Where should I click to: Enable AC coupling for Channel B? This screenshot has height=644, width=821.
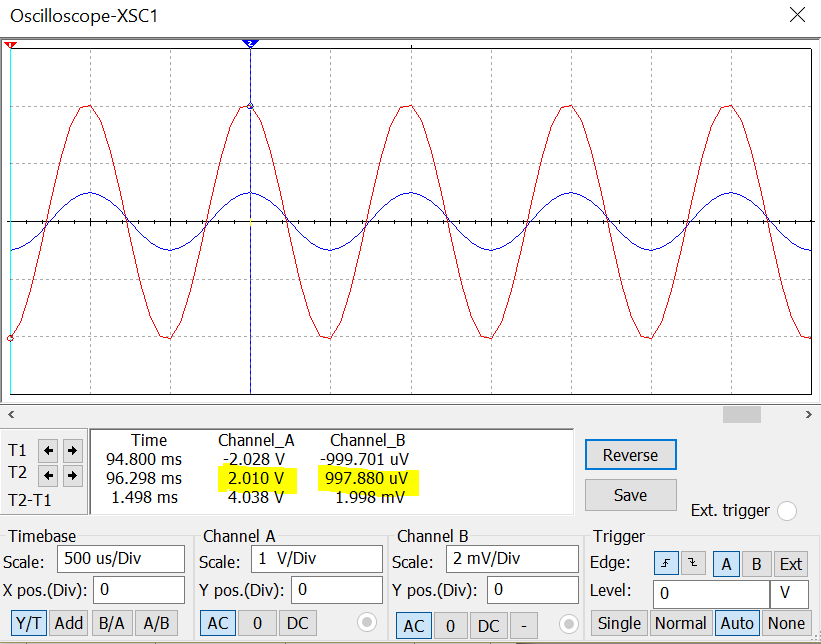click(x=415, y=623)
